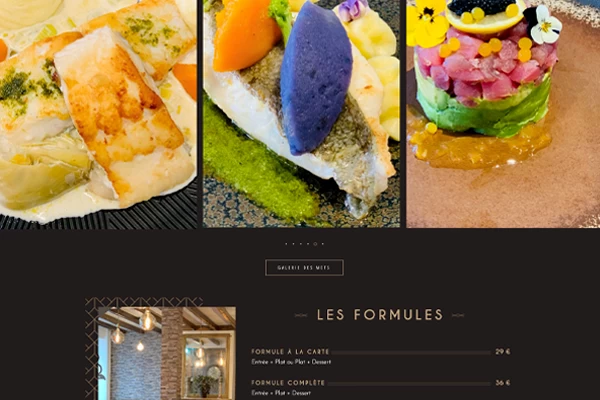Open the restaurant interior photo
This screenshot has height=400, width=600.
click(167, 353)
